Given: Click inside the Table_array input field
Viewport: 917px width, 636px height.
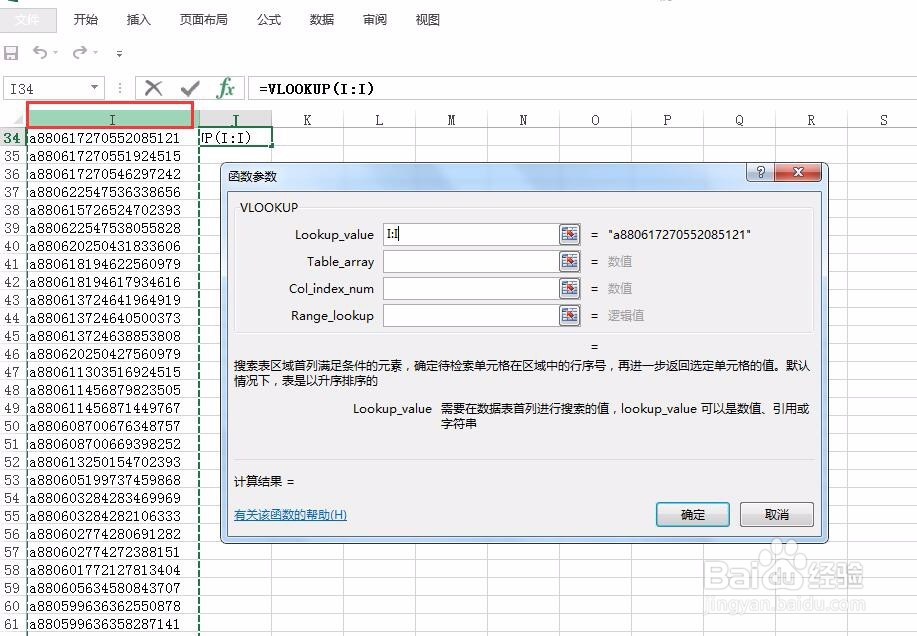Looking at the screenshot, I should (480, 261).
